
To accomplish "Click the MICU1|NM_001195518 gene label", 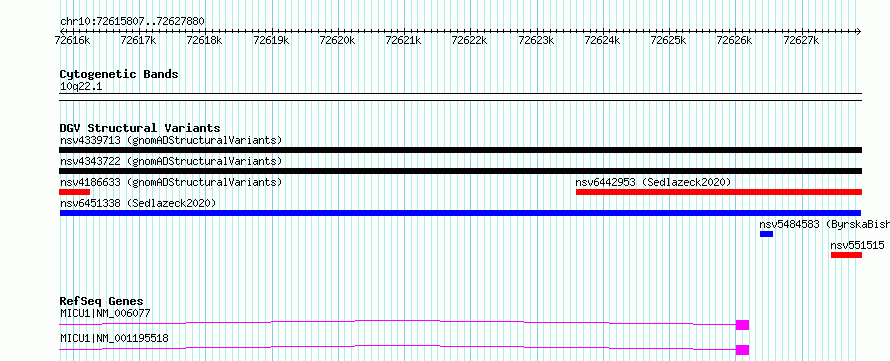I will (114, 338).
